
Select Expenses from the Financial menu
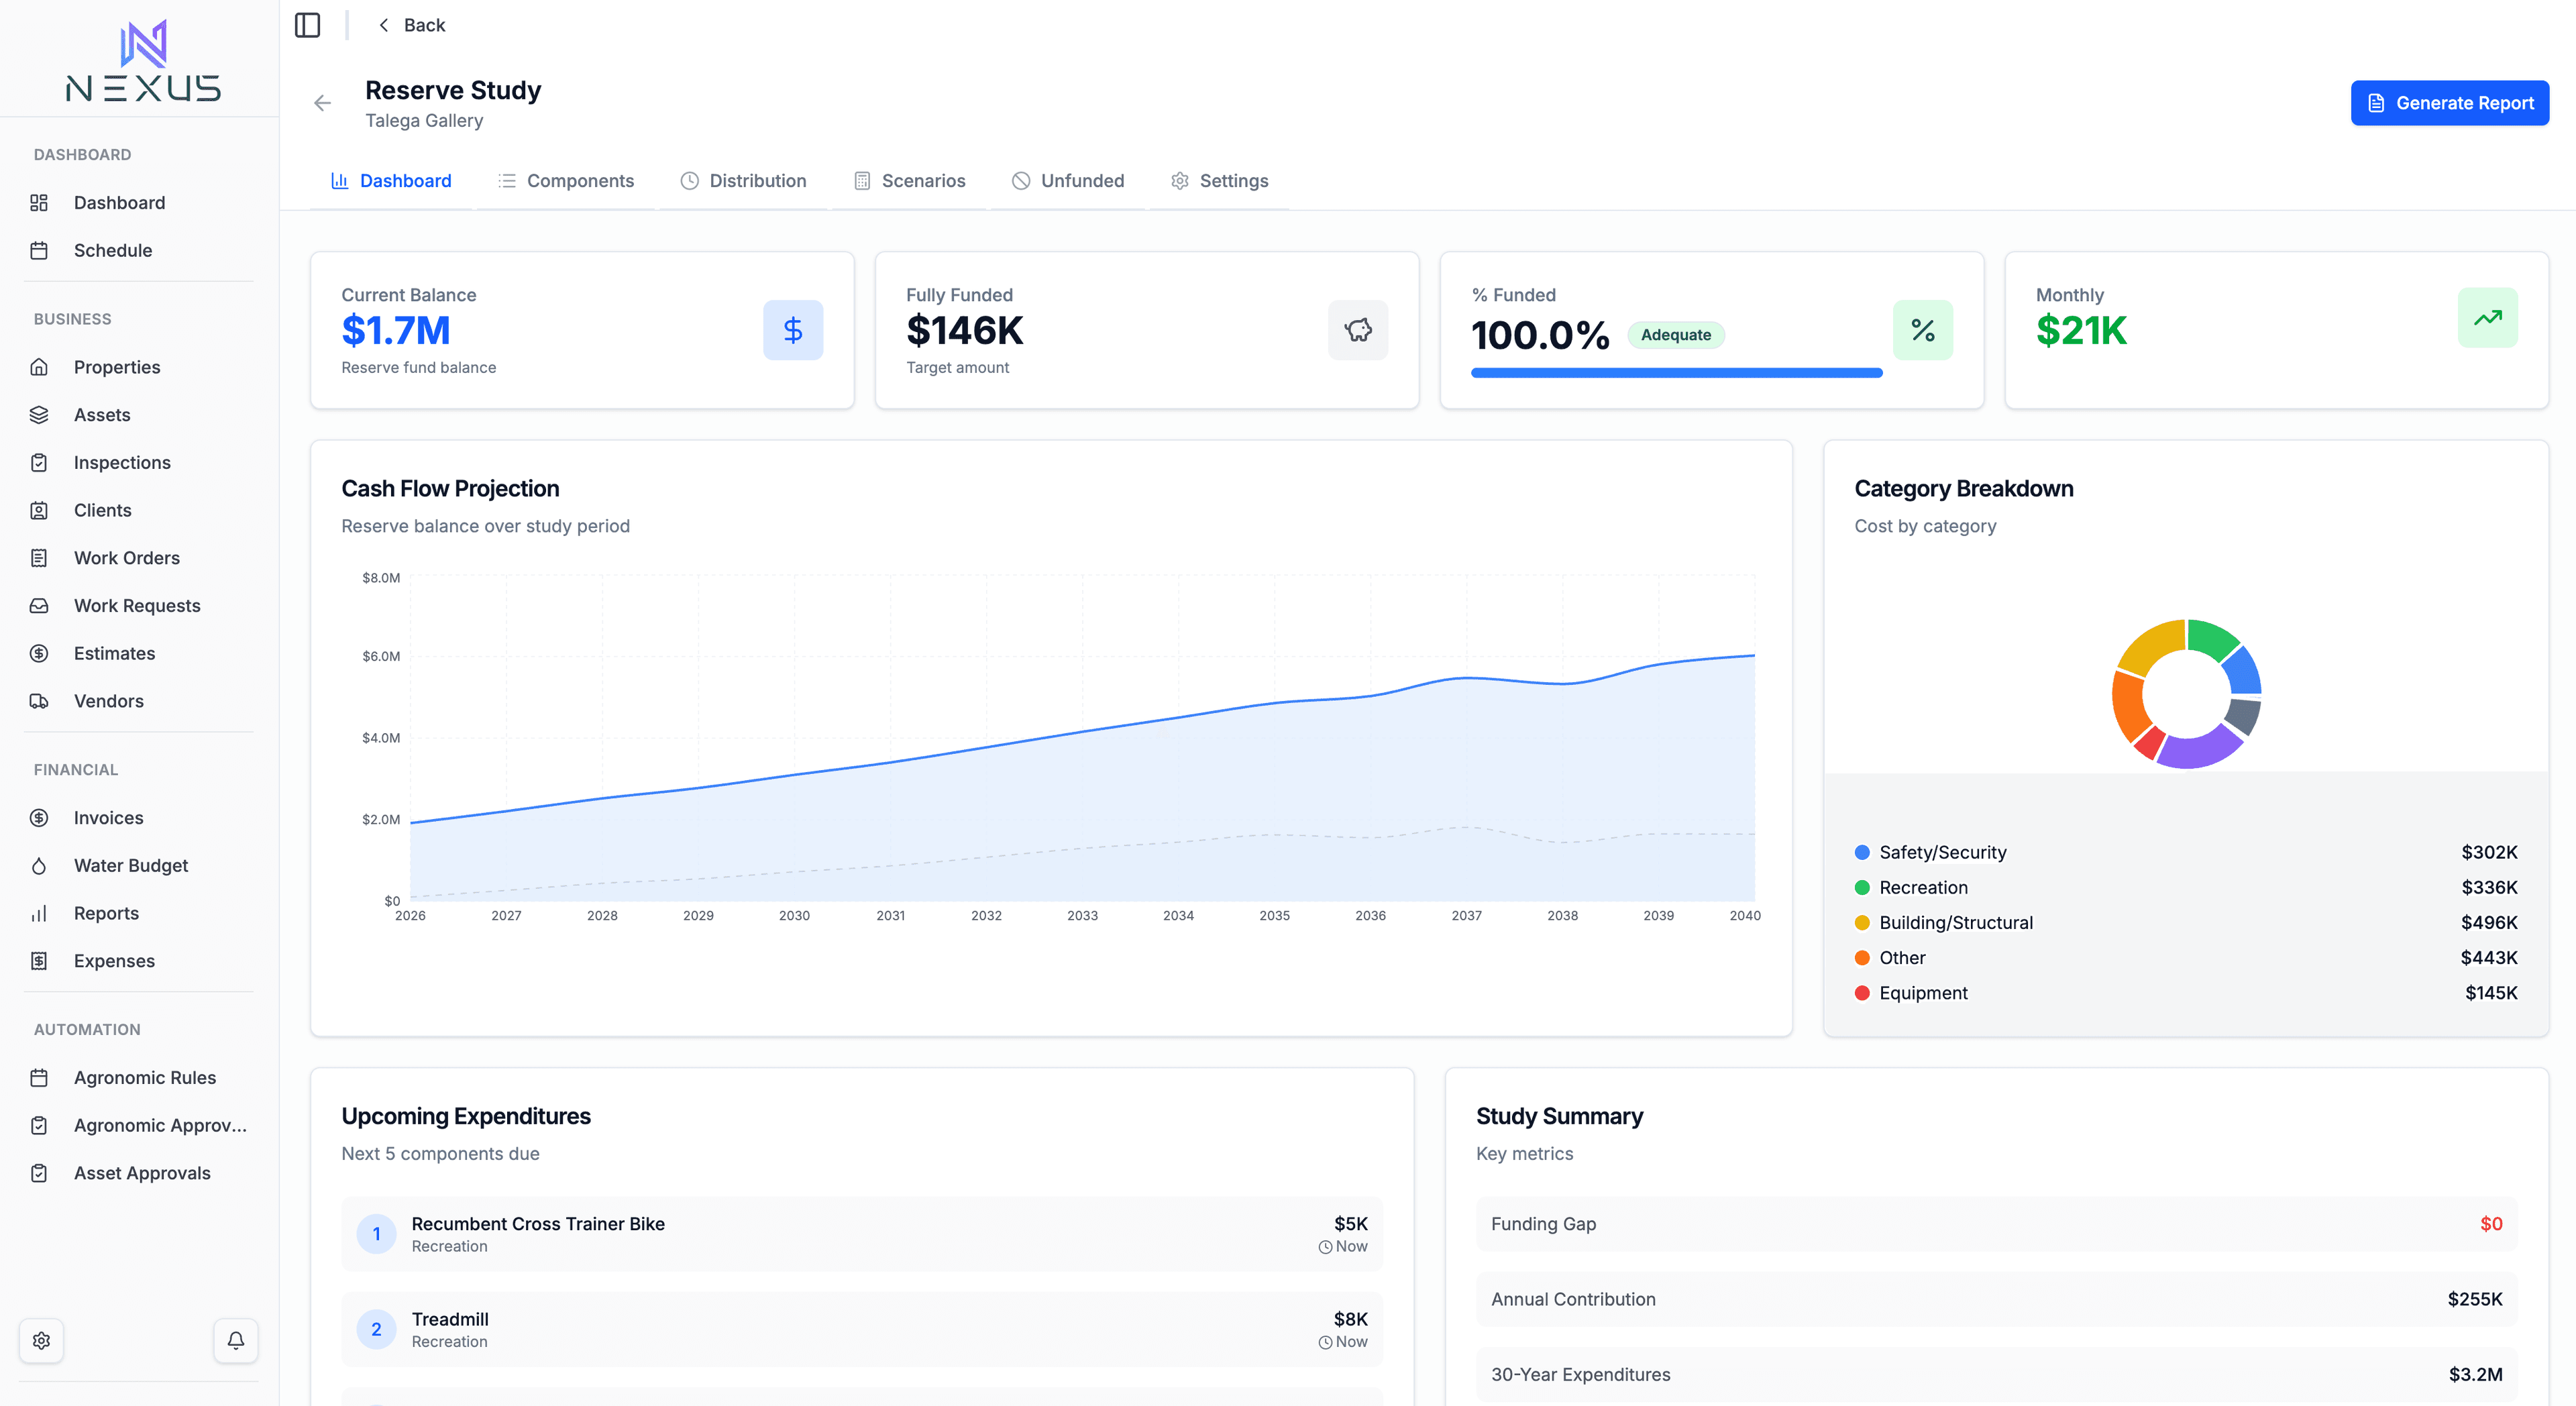[113, 960]
